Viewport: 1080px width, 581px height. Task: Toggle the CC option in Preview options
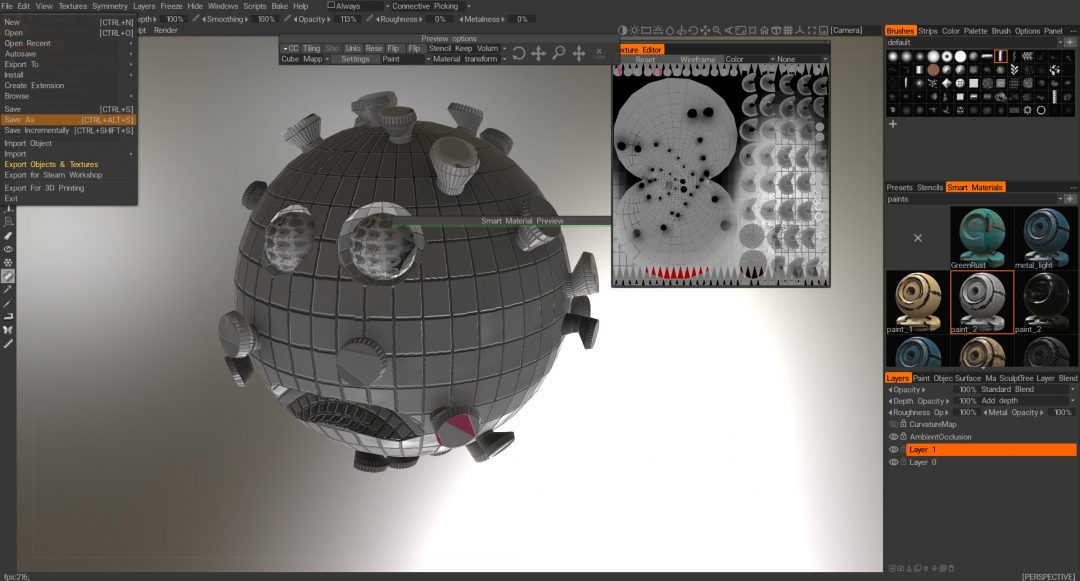point(291,48)
